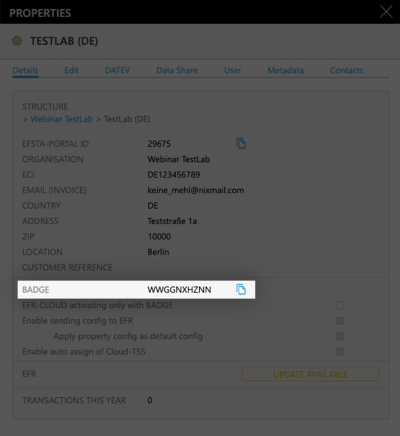
Task: Click the BADGE value text WWGGNXHZNN
Action: (179, 290)
